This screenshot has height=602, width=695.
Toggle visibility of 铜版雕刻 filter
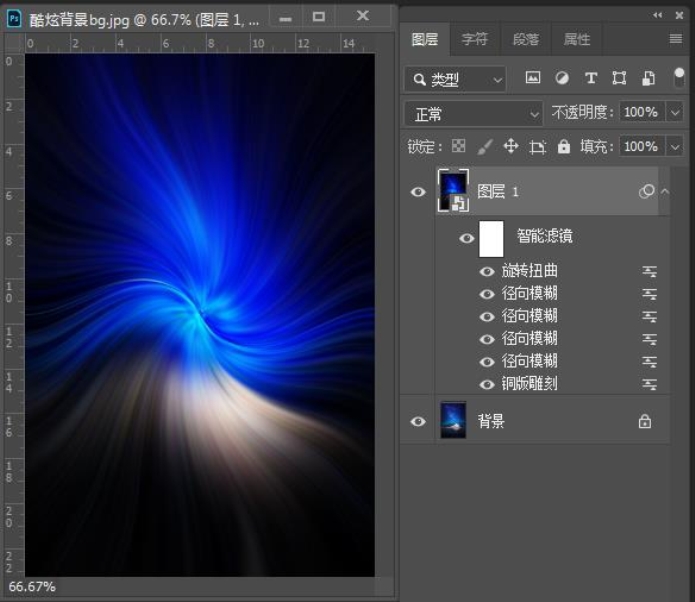[x=487, y=384]
